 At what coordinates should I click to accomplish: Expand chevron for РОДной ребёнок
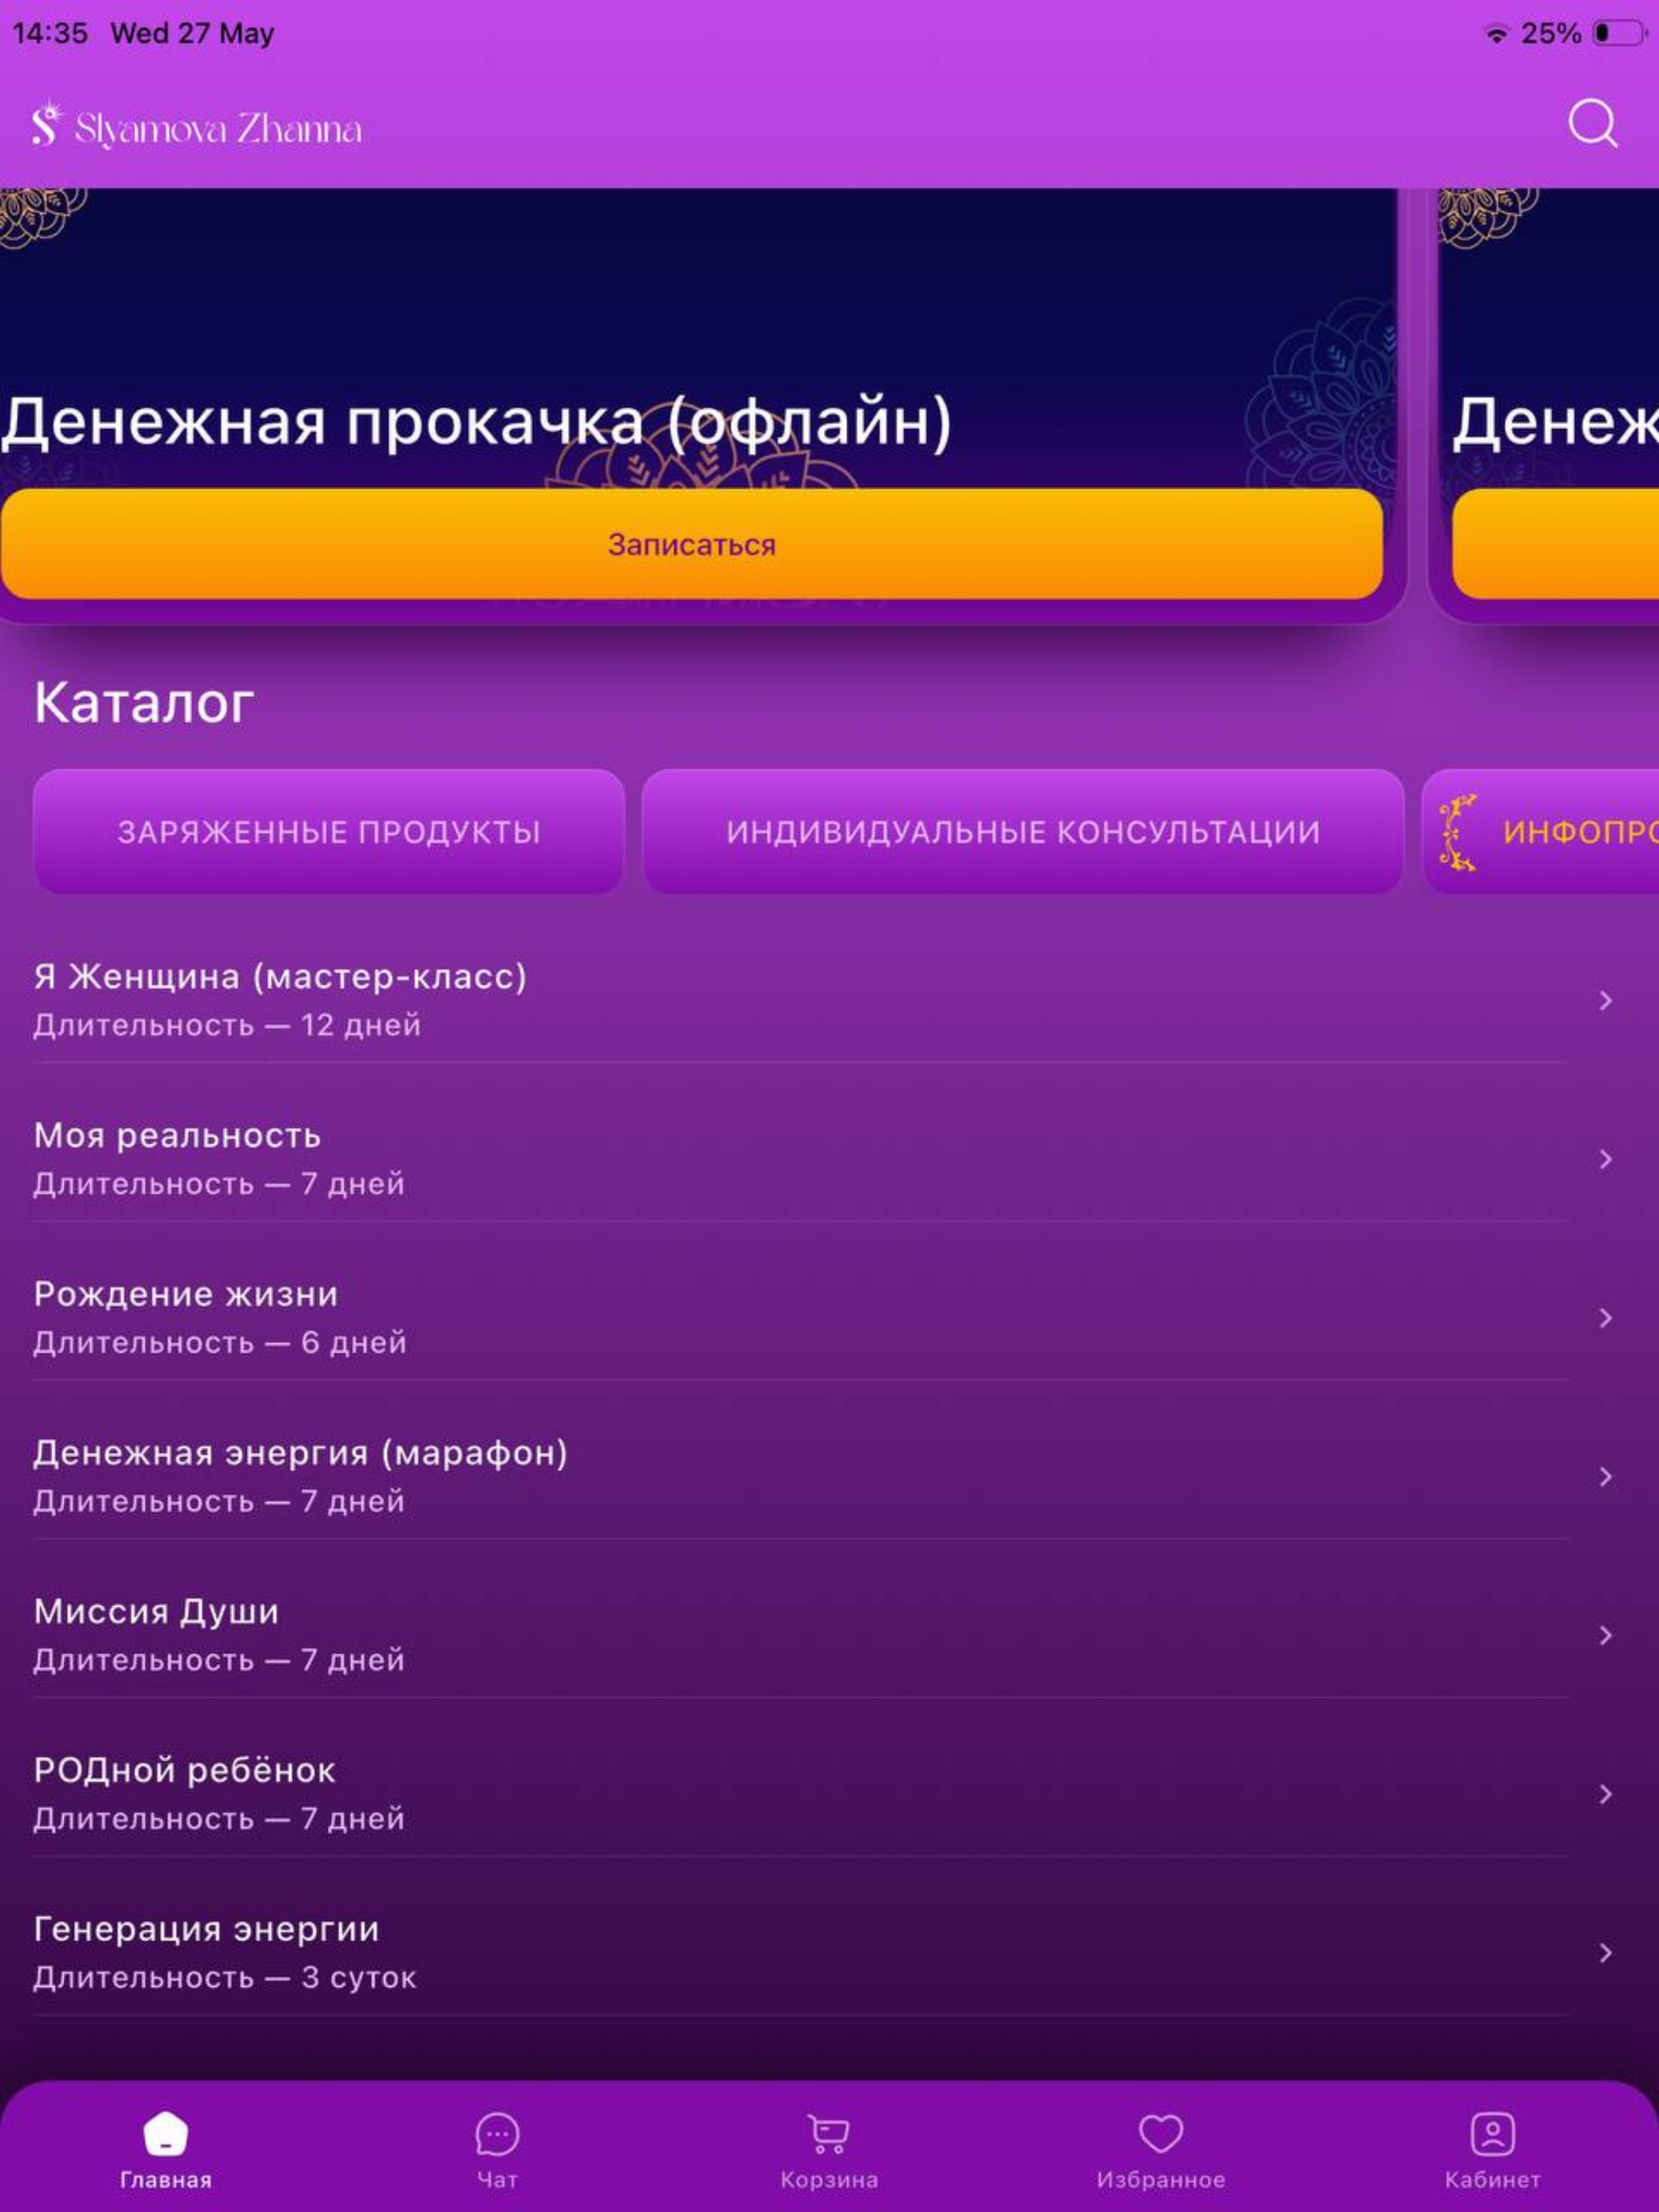coord(1605,1795)
